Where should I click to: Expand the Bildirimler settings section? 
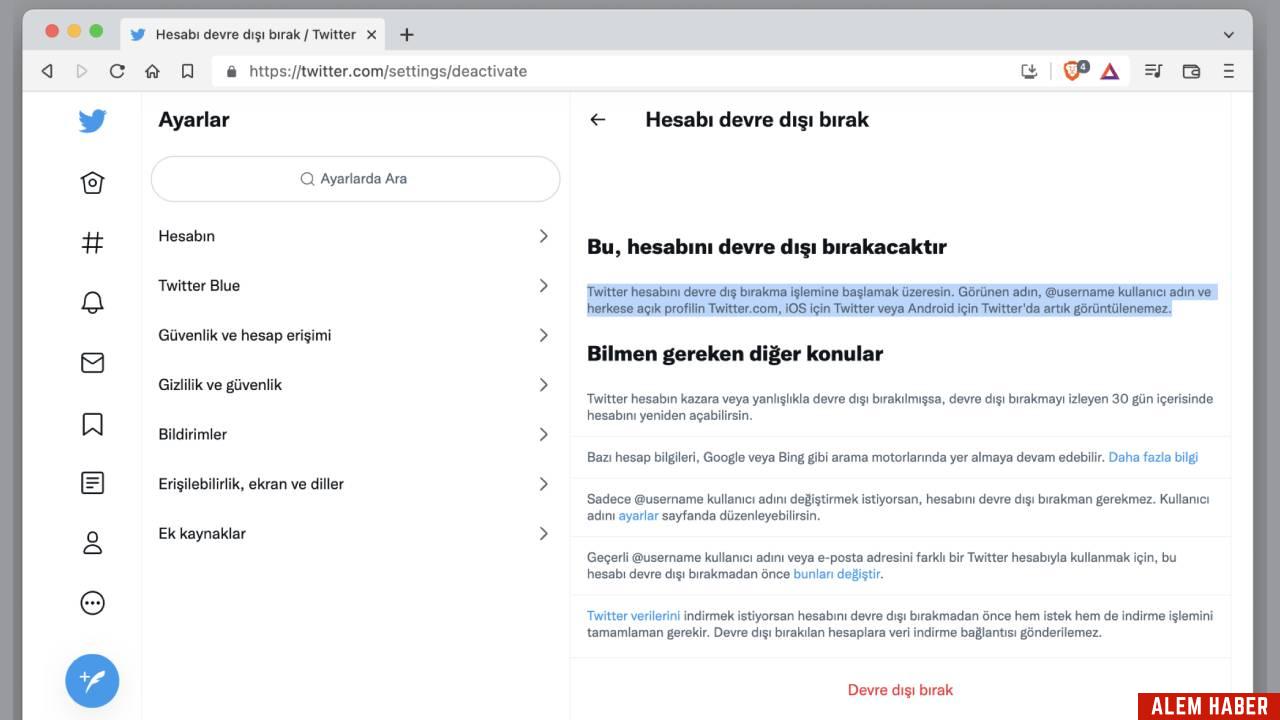coord(355,434)
